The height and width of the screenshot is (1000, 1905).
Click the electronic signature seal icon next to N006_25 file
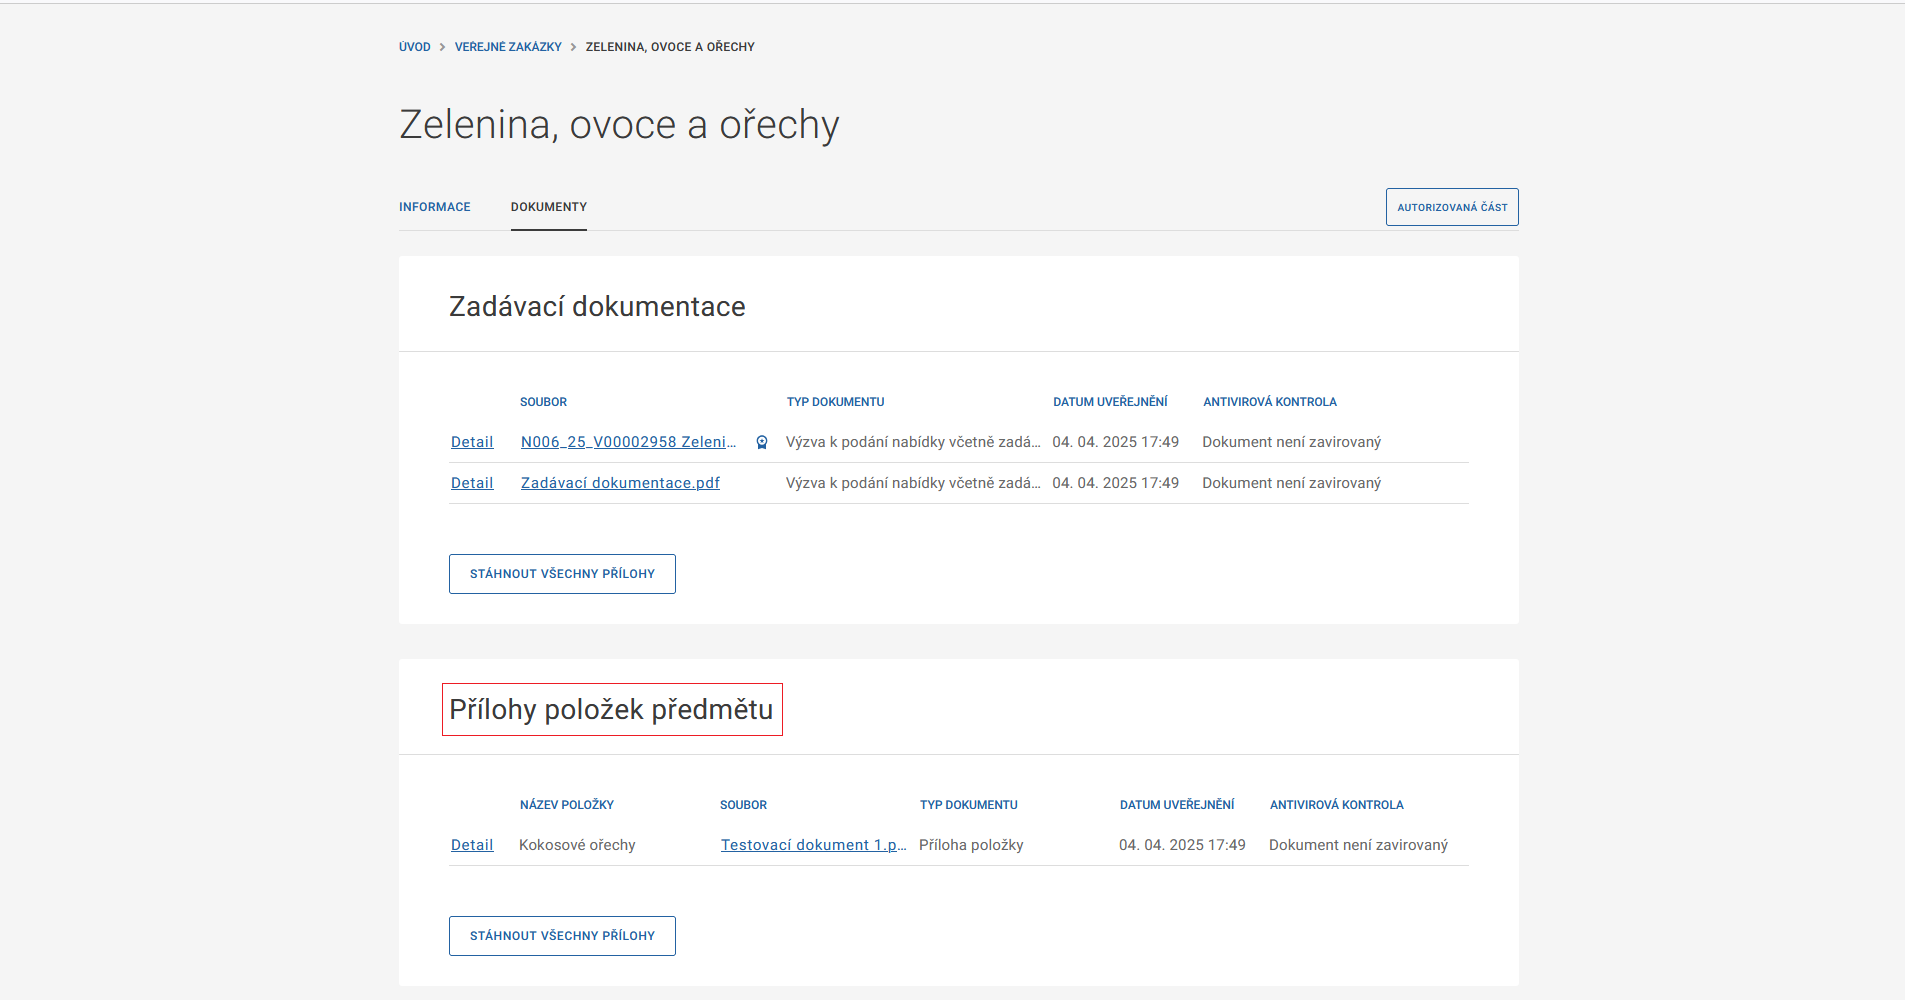click(x=761, y=442)
